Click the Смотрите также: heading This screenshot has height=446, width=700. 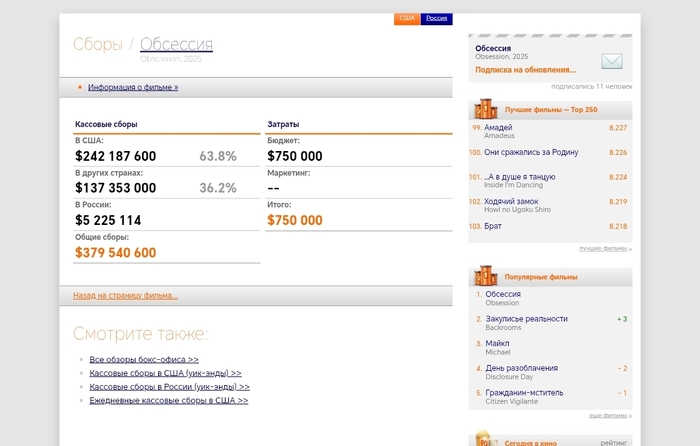141,333
